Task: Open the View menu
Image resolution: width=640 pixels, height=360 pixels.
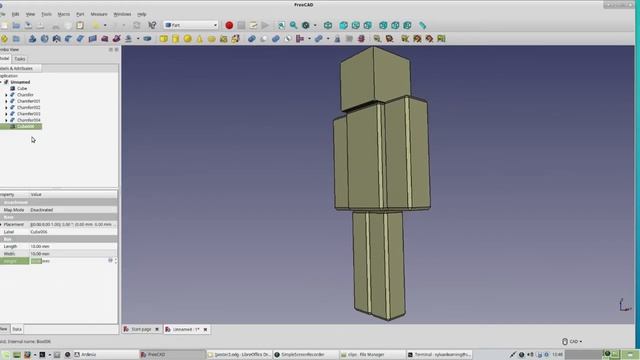Action: [30, 14]
